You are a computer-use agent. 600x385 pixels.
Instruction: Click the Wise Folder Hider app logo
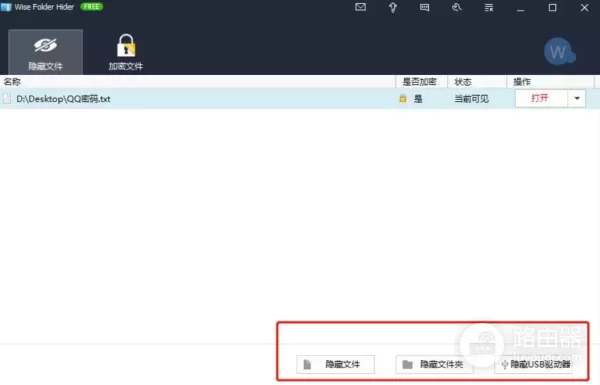pyautogui.click(x=6, y=7)
